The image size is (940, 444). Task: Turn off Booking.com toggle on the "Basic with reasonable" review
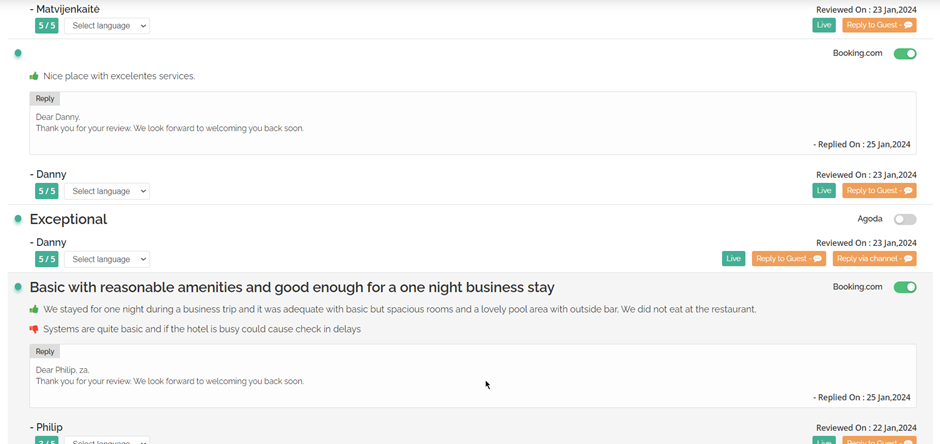(904, 288)
